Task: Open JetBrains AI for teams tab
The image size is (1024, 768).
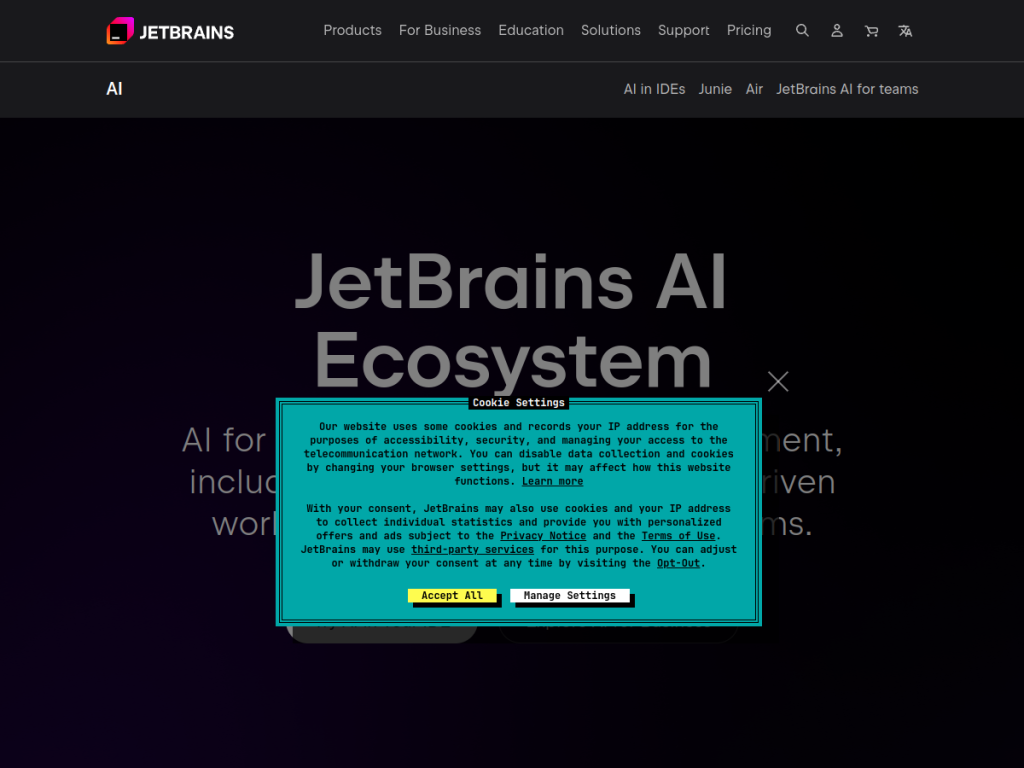Action: [847, 89]
